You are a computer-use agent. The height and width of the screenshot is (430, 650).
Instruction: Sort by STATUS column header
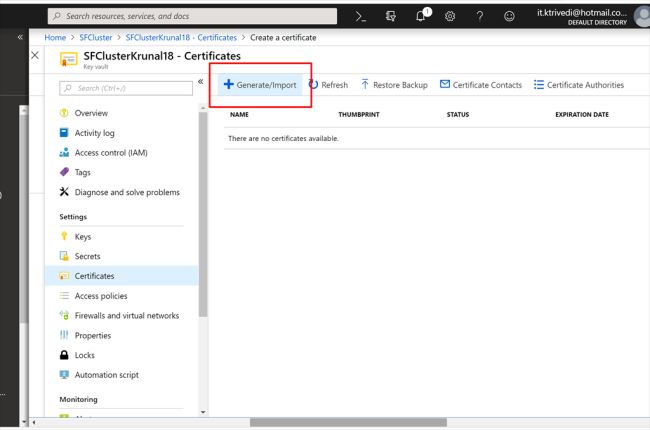coord(458,114)
